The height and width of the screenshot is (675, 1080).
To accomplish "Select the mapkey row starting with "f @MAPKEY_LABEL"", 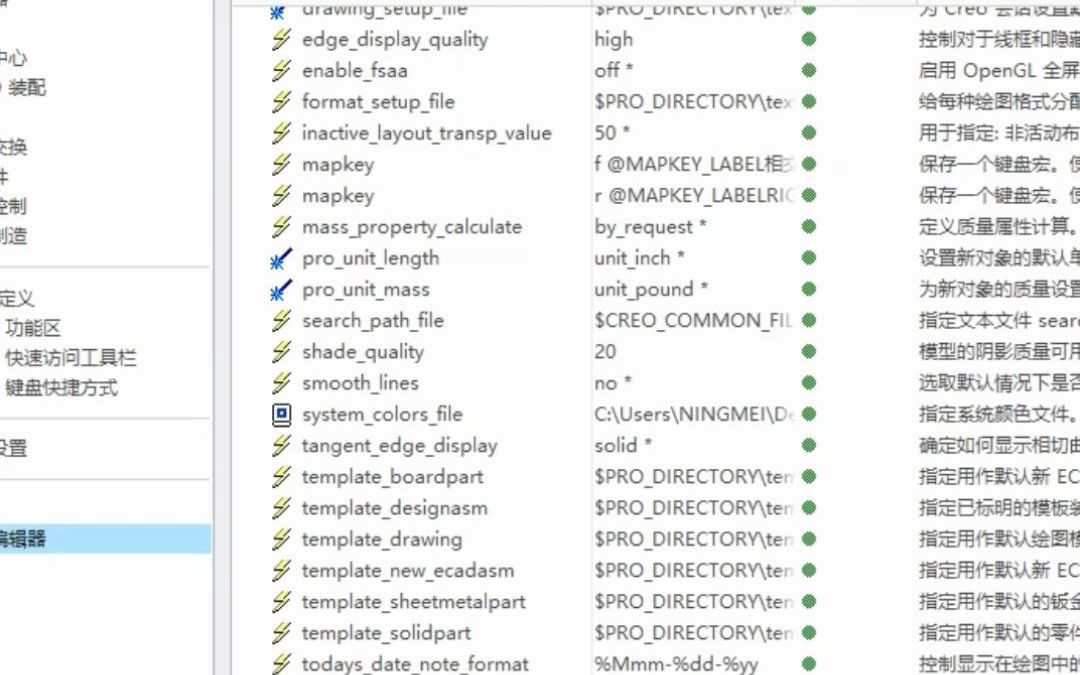I will click(692, 165).
